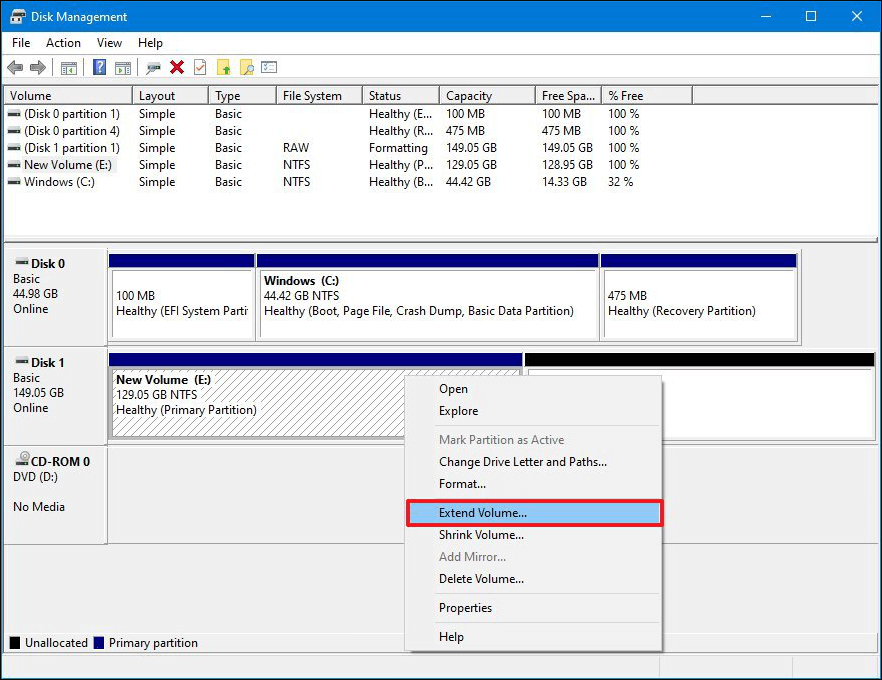Click the checklist toolbar icon
Image resolution: width=882 pixels, height=680 pixels.
[x=268, y=67]
